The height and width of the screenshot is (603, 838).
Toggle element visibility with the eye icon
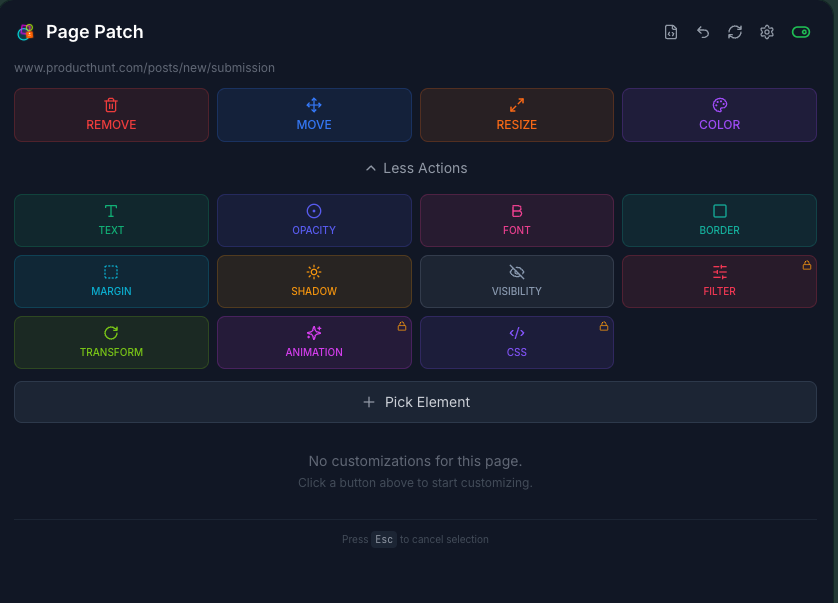pos(517,271)
